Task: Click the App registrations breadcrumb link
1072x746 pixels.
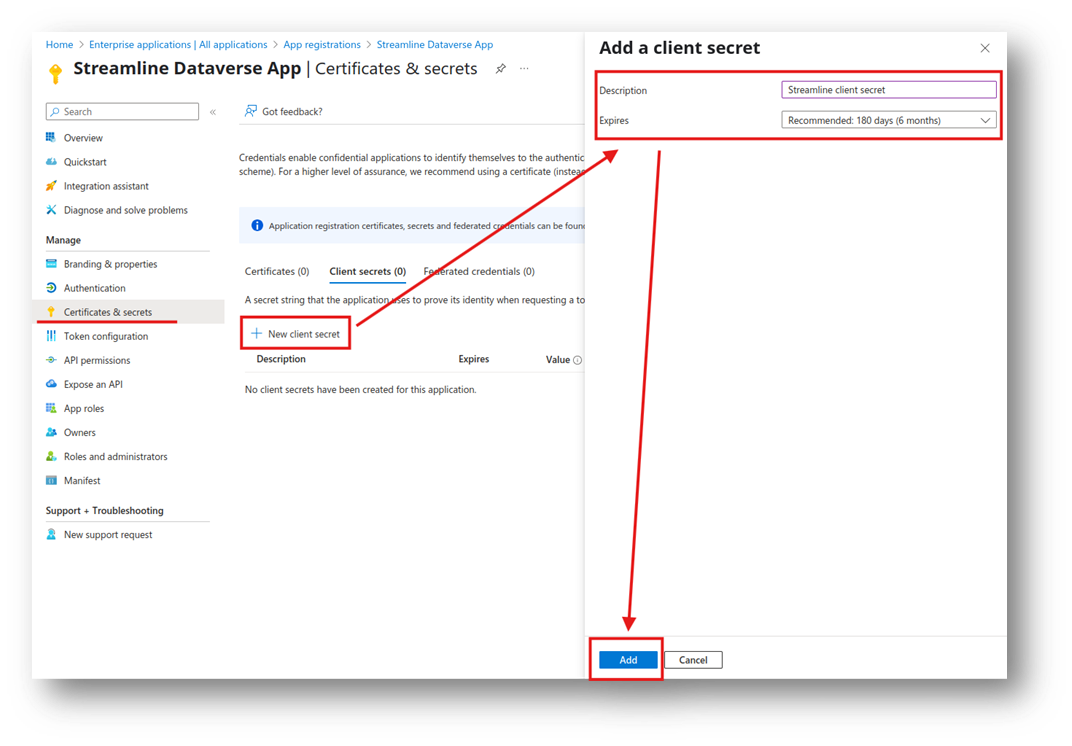Action: click(322, 45)
